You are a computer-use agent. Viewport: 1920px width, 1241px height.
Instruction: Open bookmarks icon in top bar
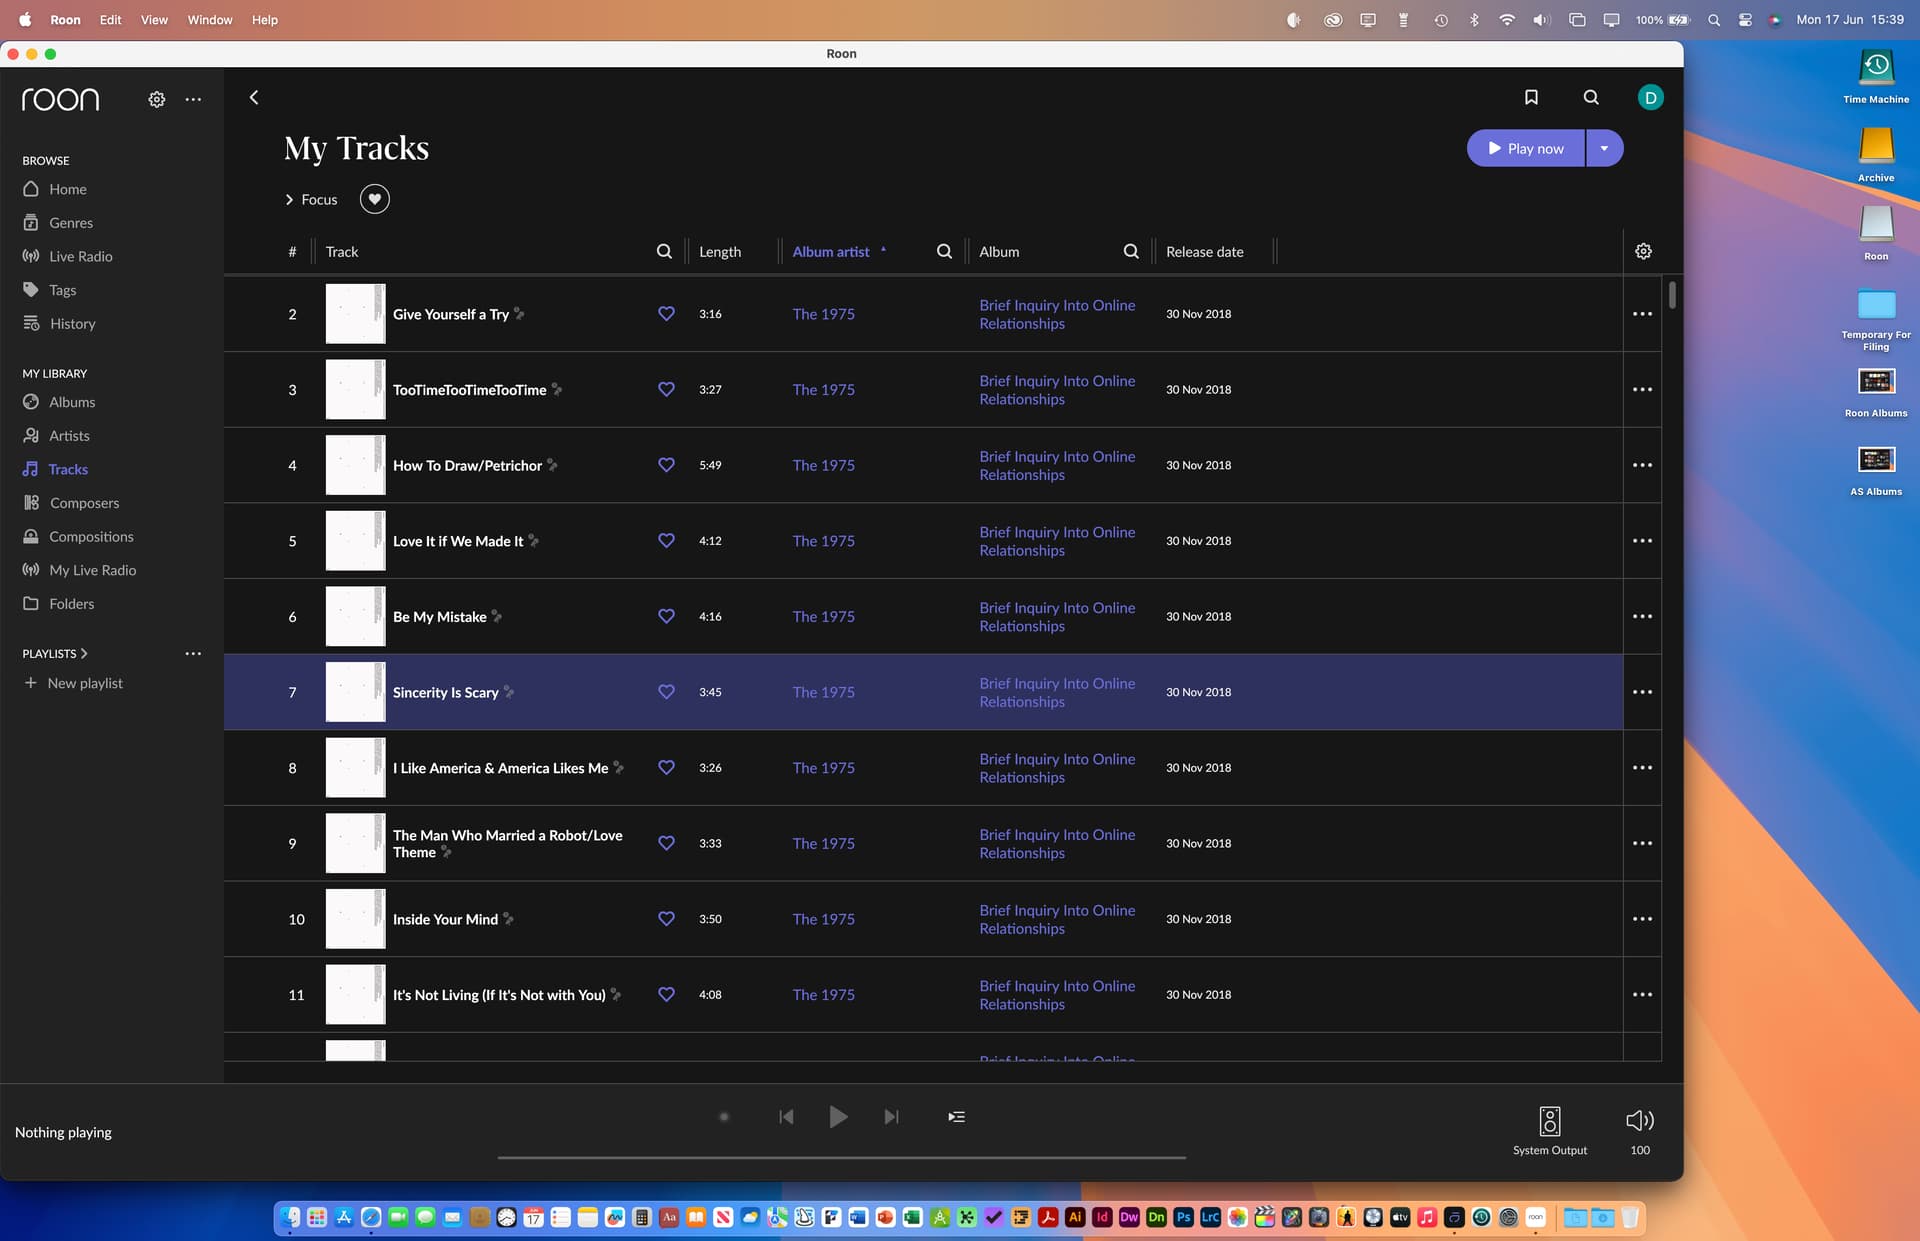click(1531, 97)
